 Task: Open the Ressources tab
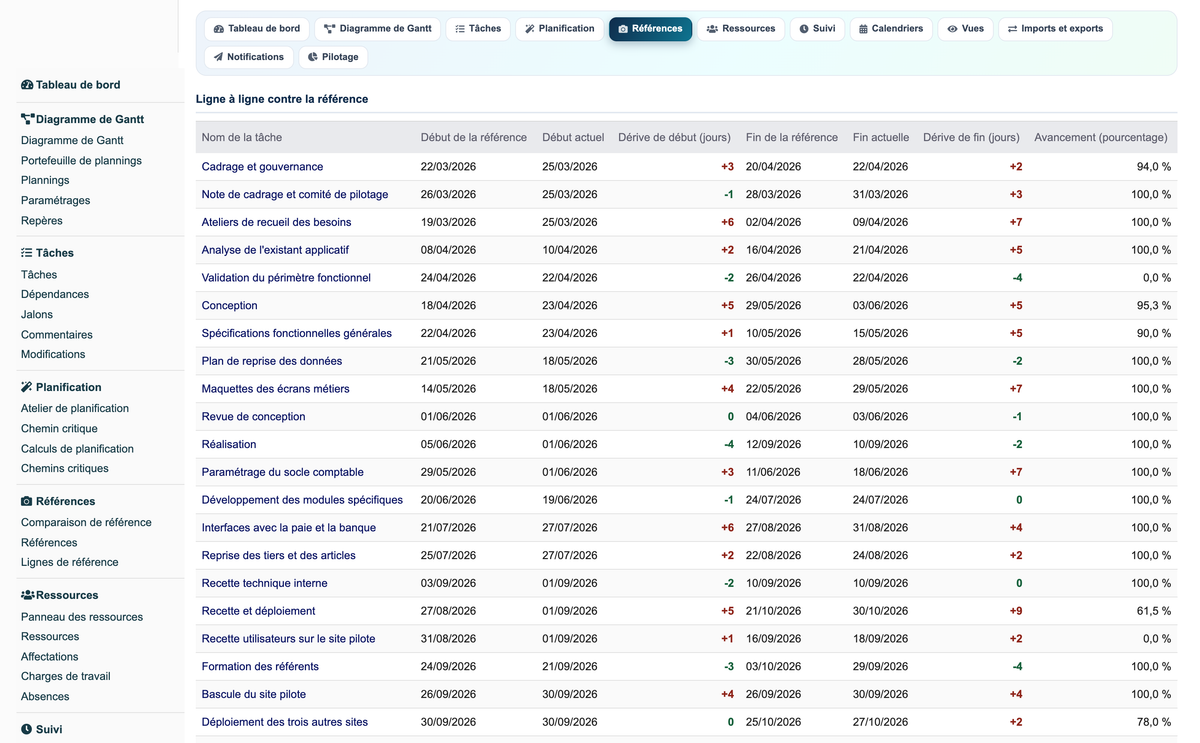(x=741, y=29)
